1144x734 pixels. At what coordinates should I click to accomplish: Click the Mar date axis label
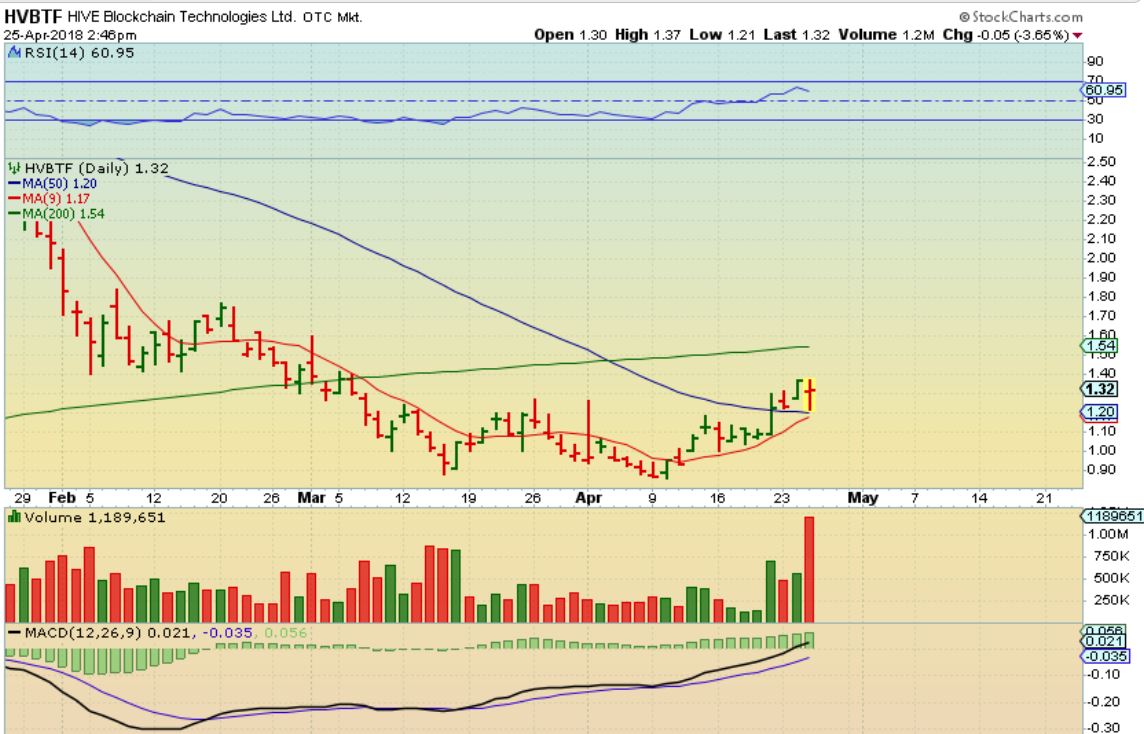coord(312,498)
